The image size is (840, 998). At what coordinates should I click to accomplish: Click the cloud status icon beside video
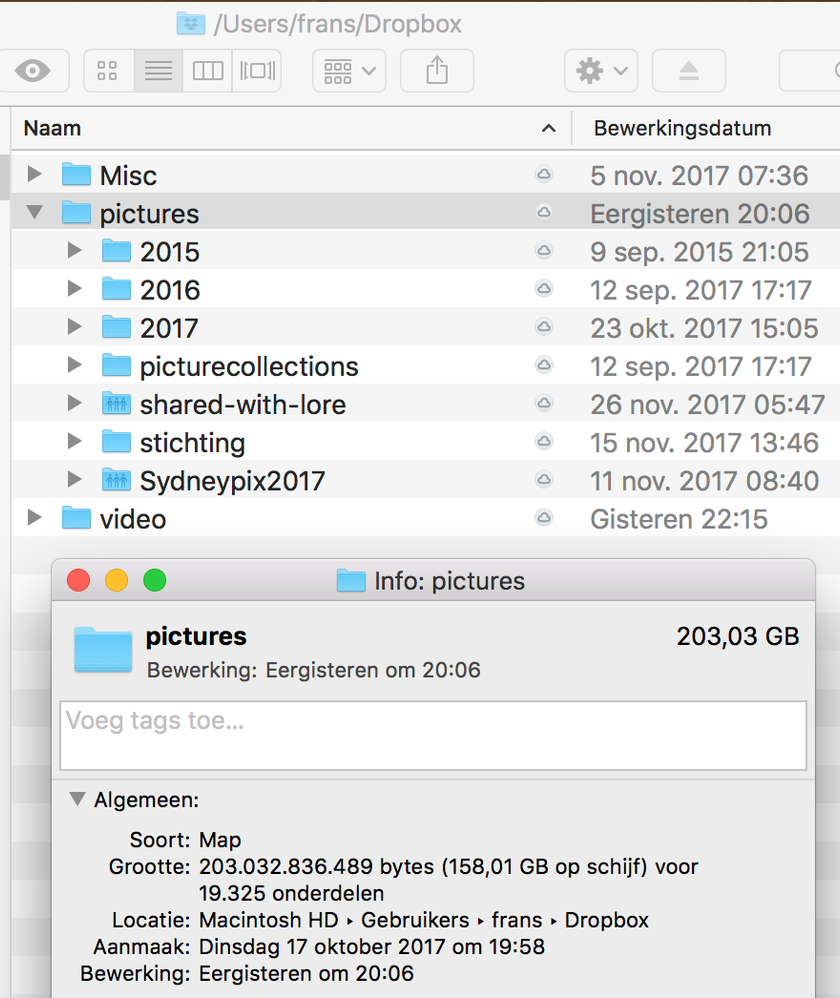544,518
